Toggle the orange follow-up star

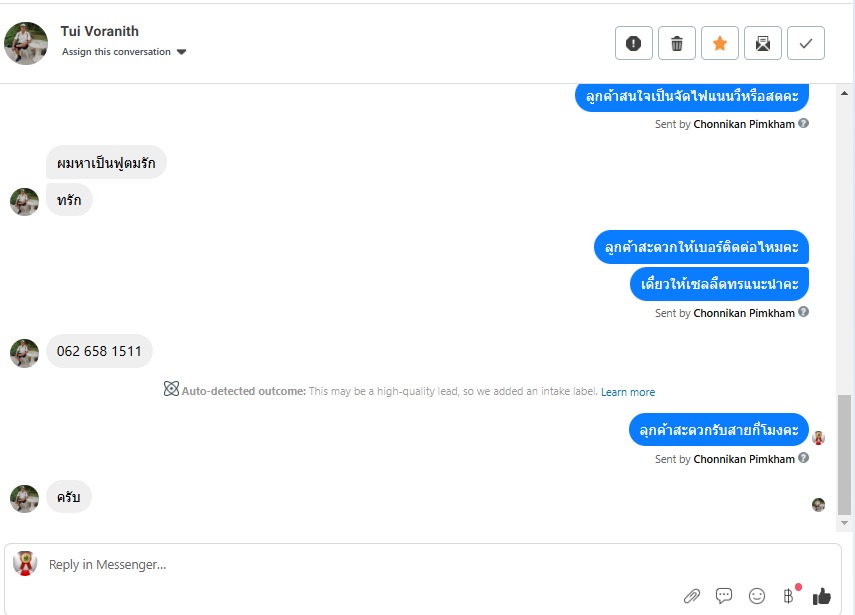pyautogui.click(x=720, y=43)
